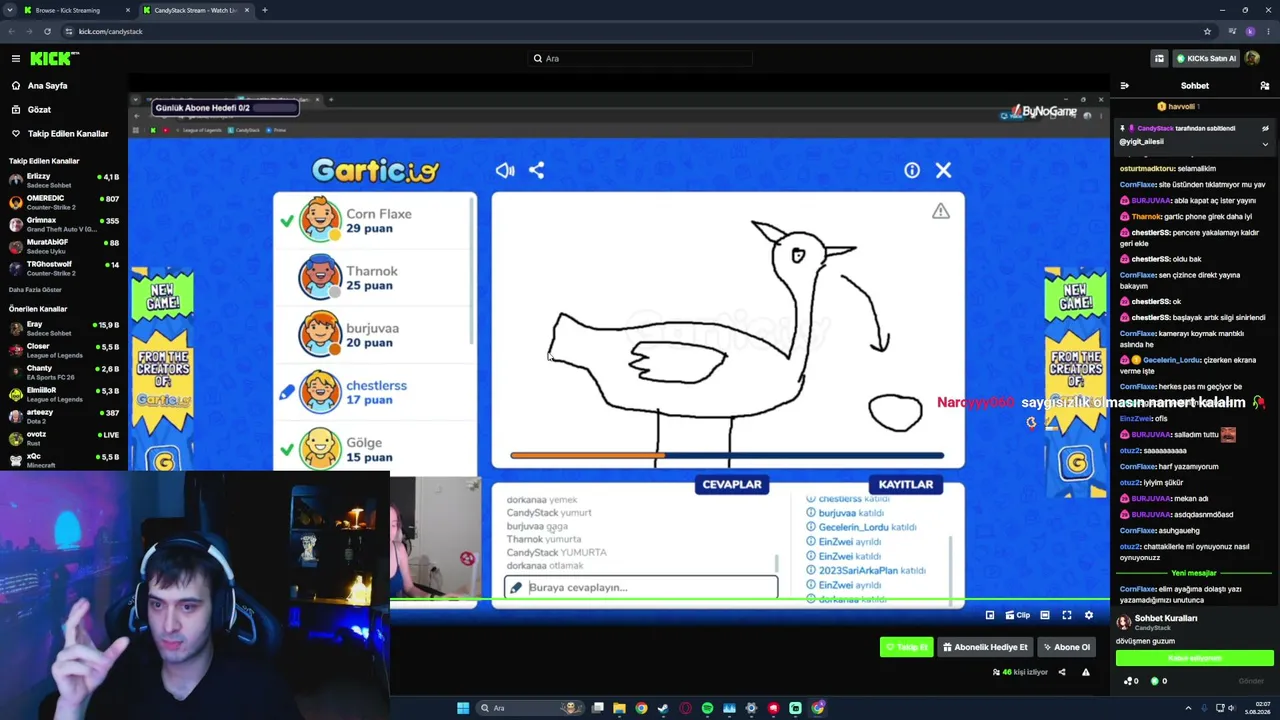The width and height of the screenshot is (1280, 720).
Task: Open the Kick hamburger menu
Action: coord(16,59)
